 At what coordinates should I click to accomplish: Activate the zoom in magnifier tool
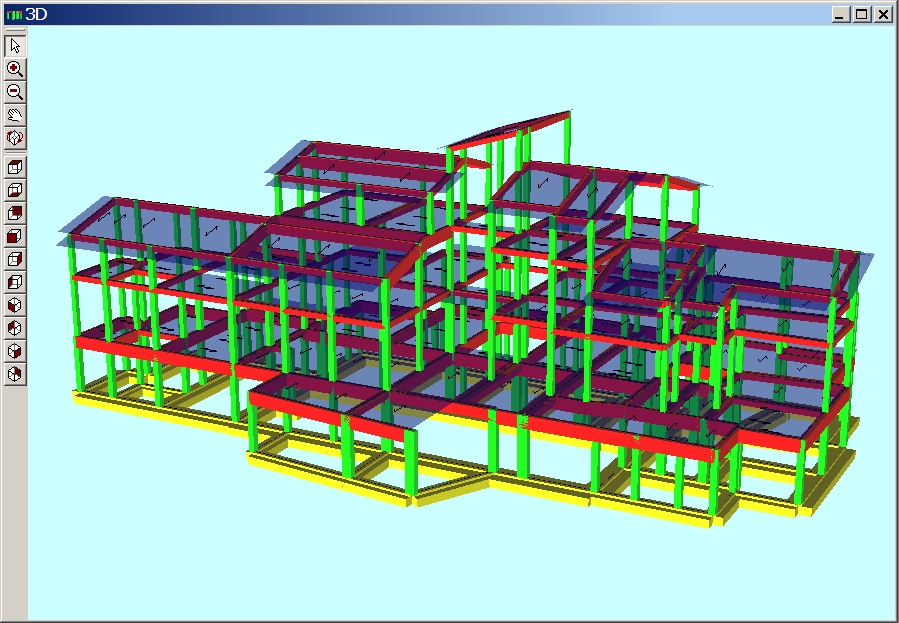[15, 69]
